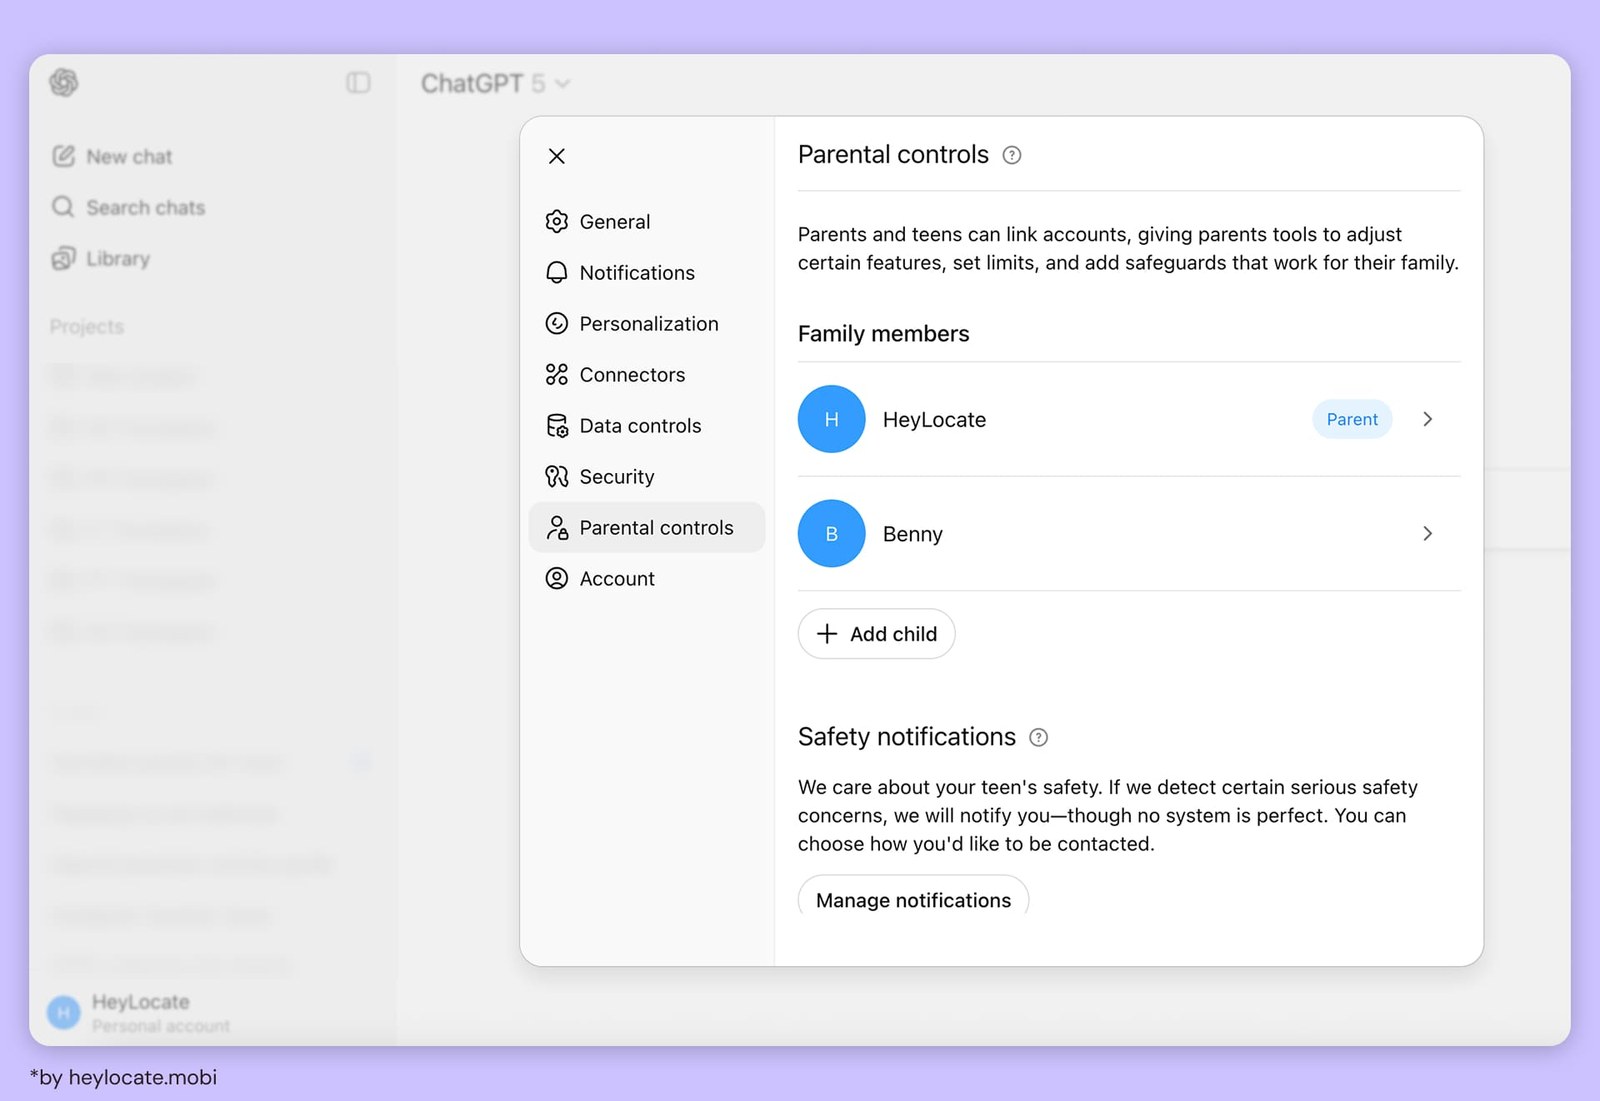Viewport: 1600px width, 1101px height.
Task: Click the Parental controls dialog heading
Action: (893, 155)
